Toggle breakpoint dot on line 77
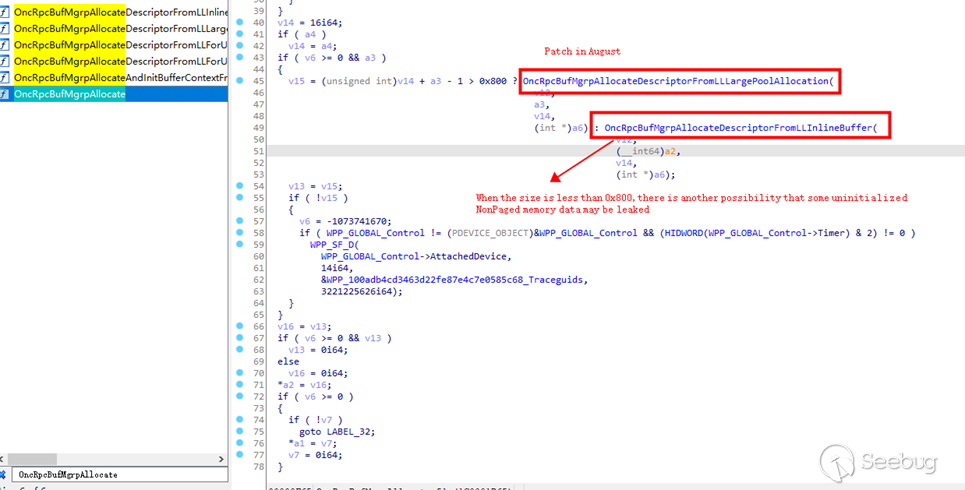The image size is (965, 490). 239,455
